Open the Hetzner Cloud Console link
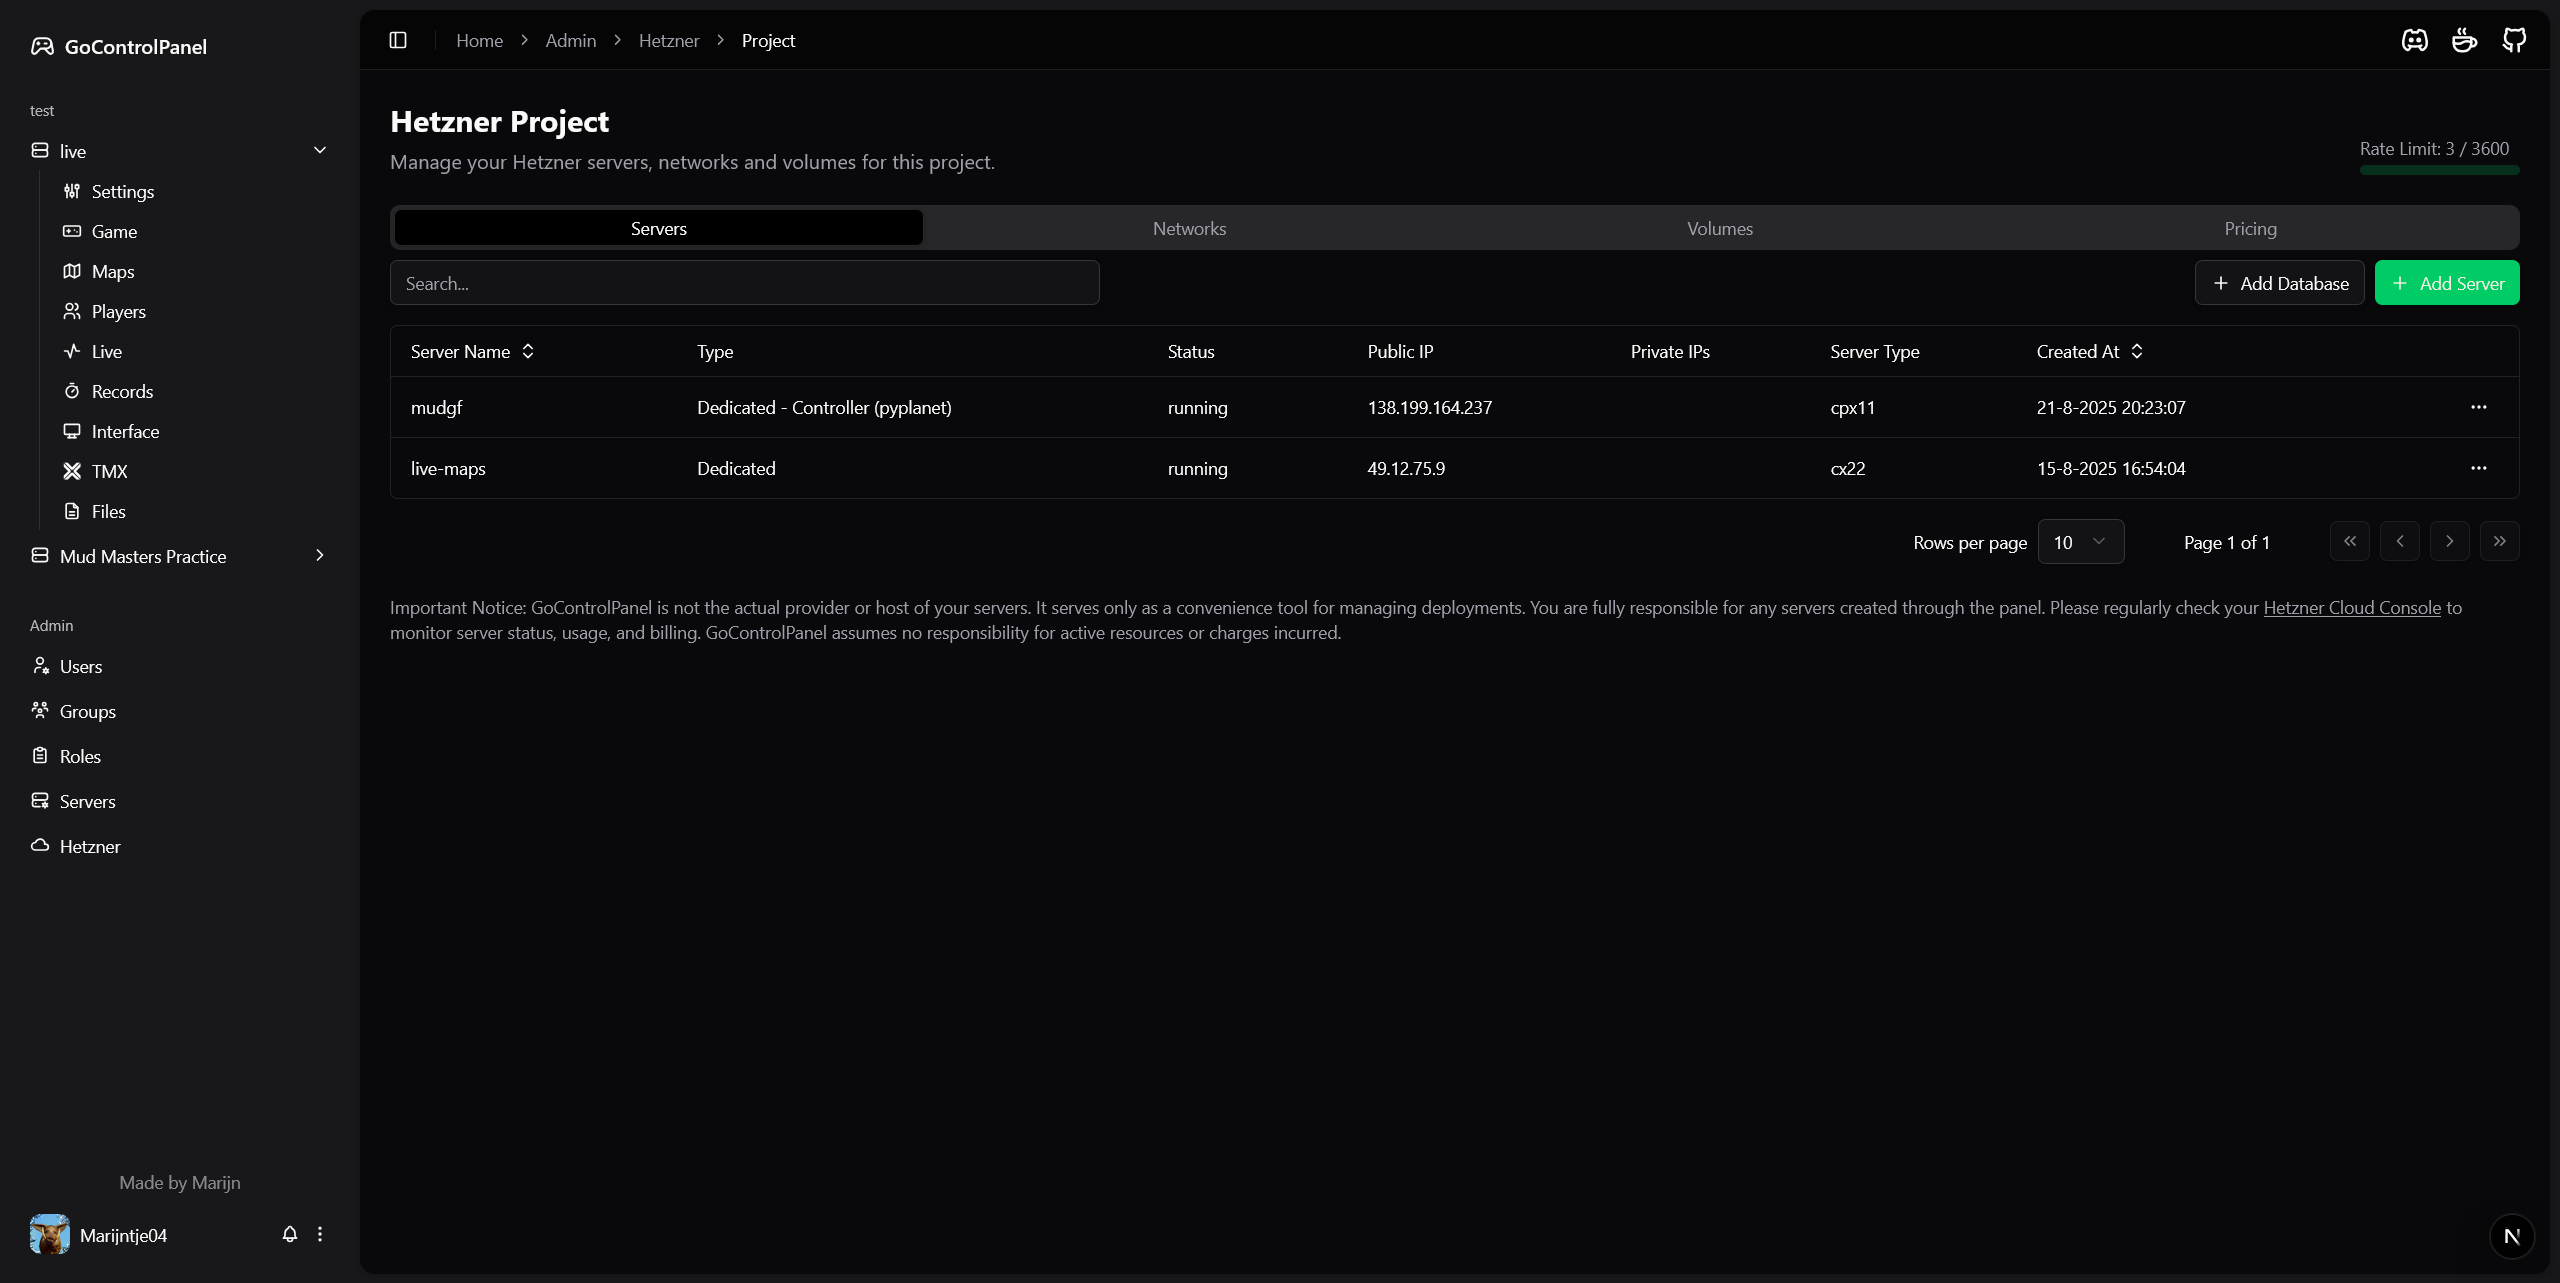The width and height of the screenshot is (2560, 1283). 2352,608
